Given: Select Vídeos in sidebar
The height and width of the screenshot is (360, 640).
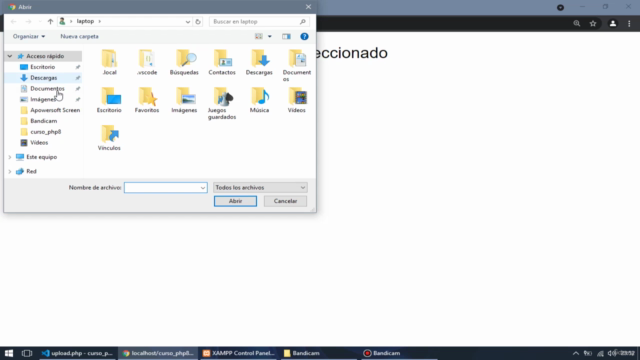Looking at the screenshot, I should (x=39, y=142).
